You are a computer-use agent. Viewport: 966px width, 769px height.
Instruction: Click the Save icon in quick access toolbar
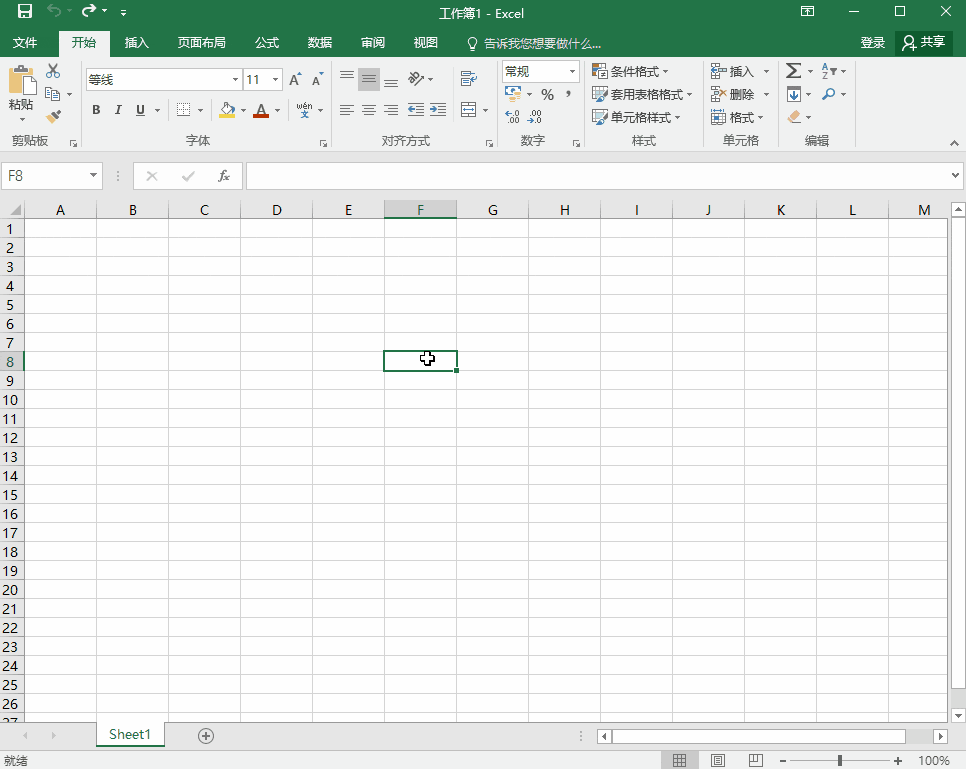[25, 11]
